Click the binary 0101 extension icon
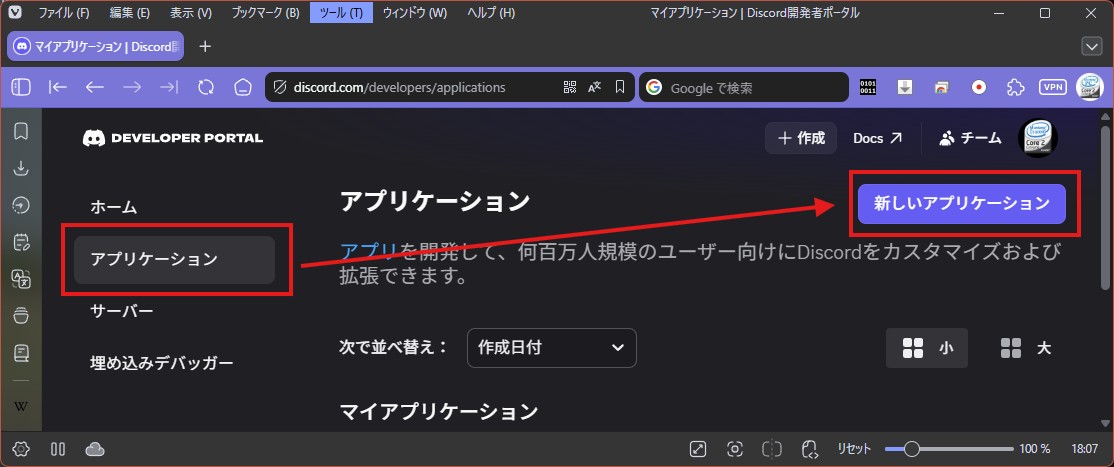The width and height of the screenshot is (1114, 467). 868,87
